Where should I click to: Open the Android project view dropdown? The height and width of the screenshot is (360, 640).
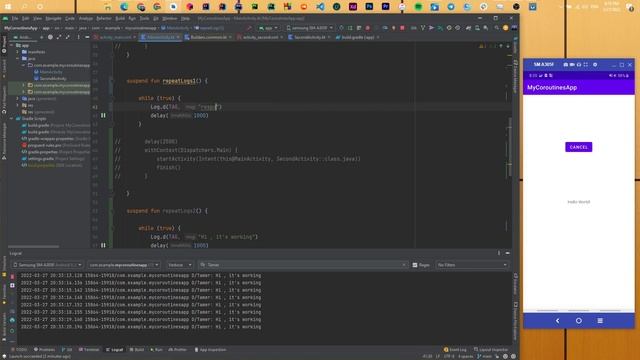(x=24, y=37)
